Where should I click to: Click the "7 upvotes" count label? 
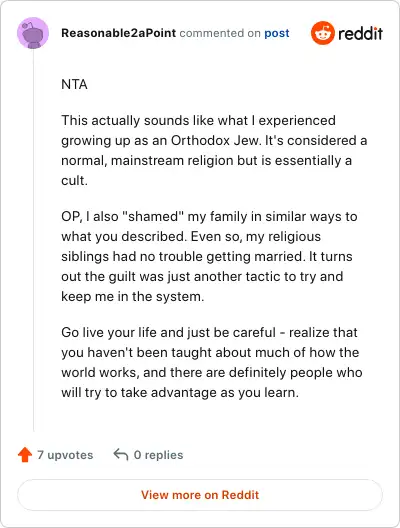[x=65, y=455]
